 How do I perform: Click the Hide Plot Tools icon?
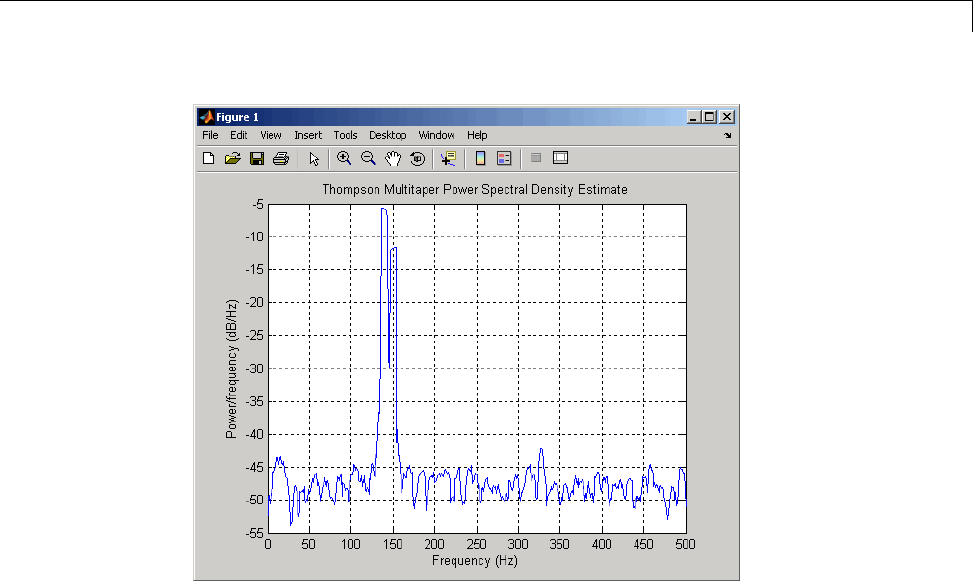click(x=536, y=158)
